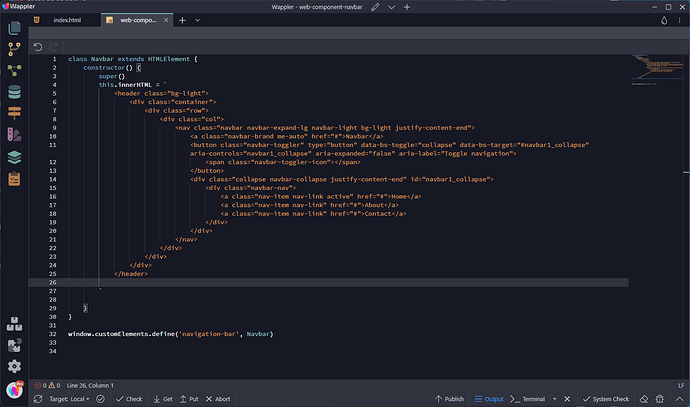Click the Line 26, Column 1 status
Screen dimensions: 690x407
click(x=90, y=385)
